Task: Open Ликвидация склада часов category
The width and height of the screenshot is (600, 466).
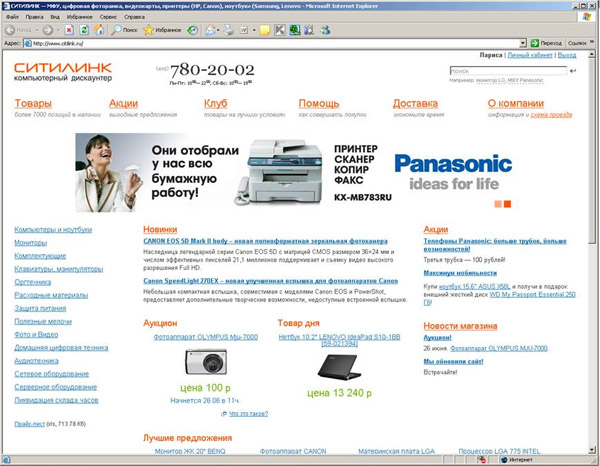Action: [x=56, y=400]
